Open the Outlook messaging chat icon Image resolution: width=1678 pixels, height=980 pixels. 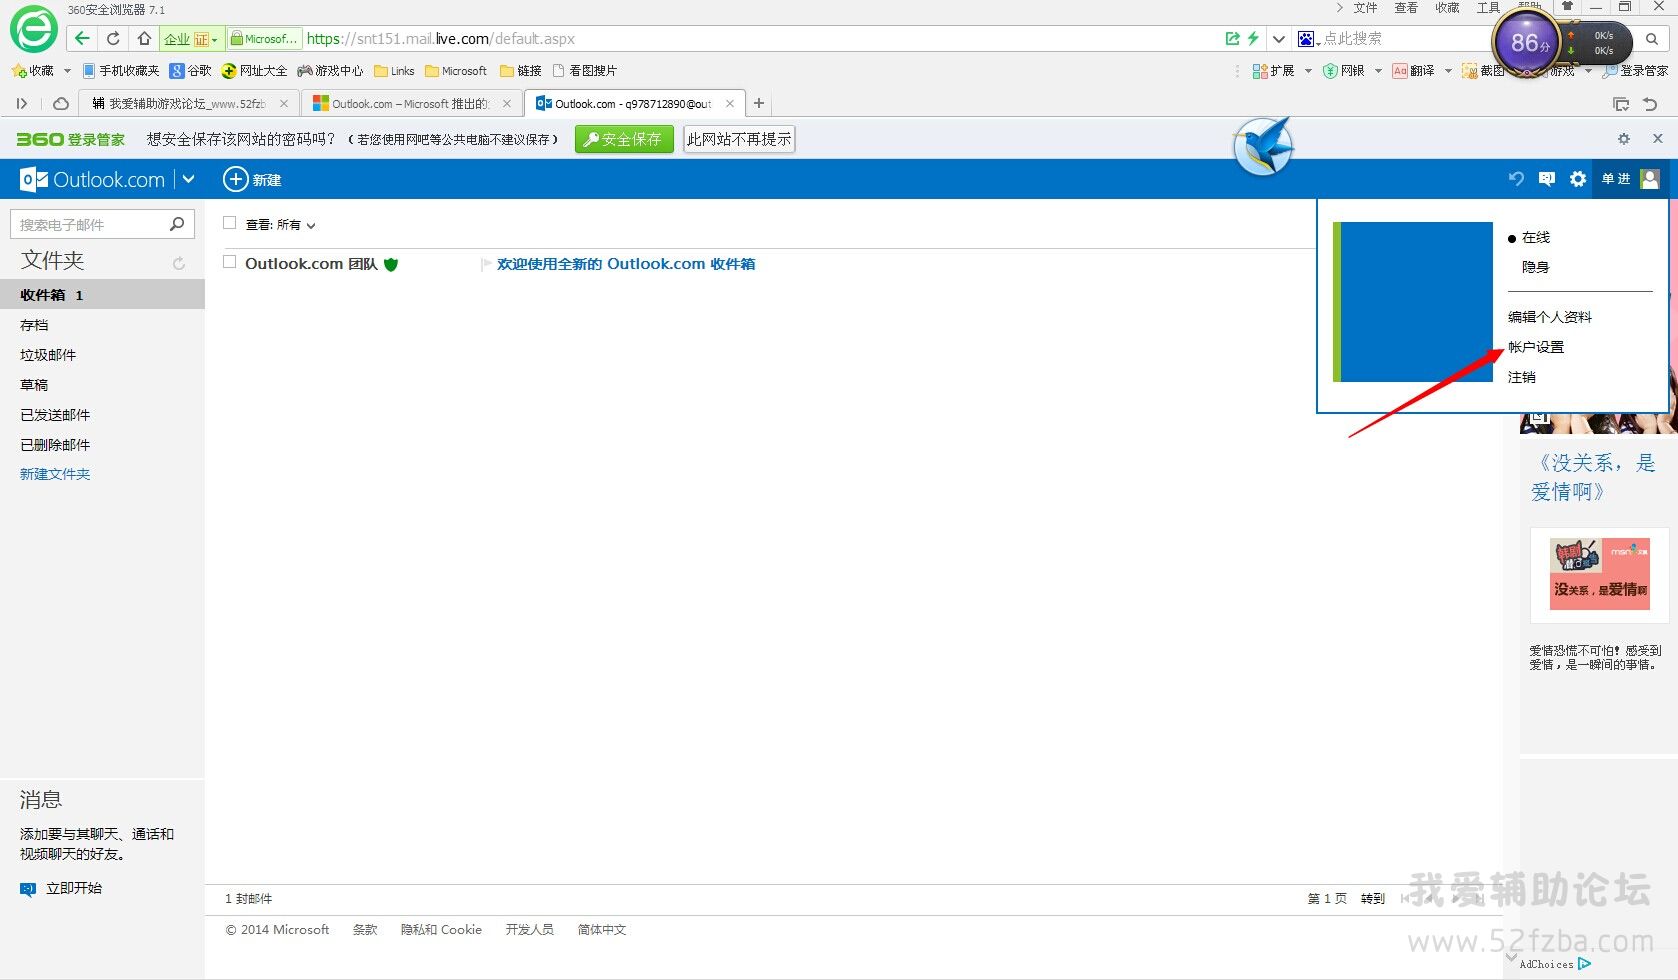pos(1547,179)
